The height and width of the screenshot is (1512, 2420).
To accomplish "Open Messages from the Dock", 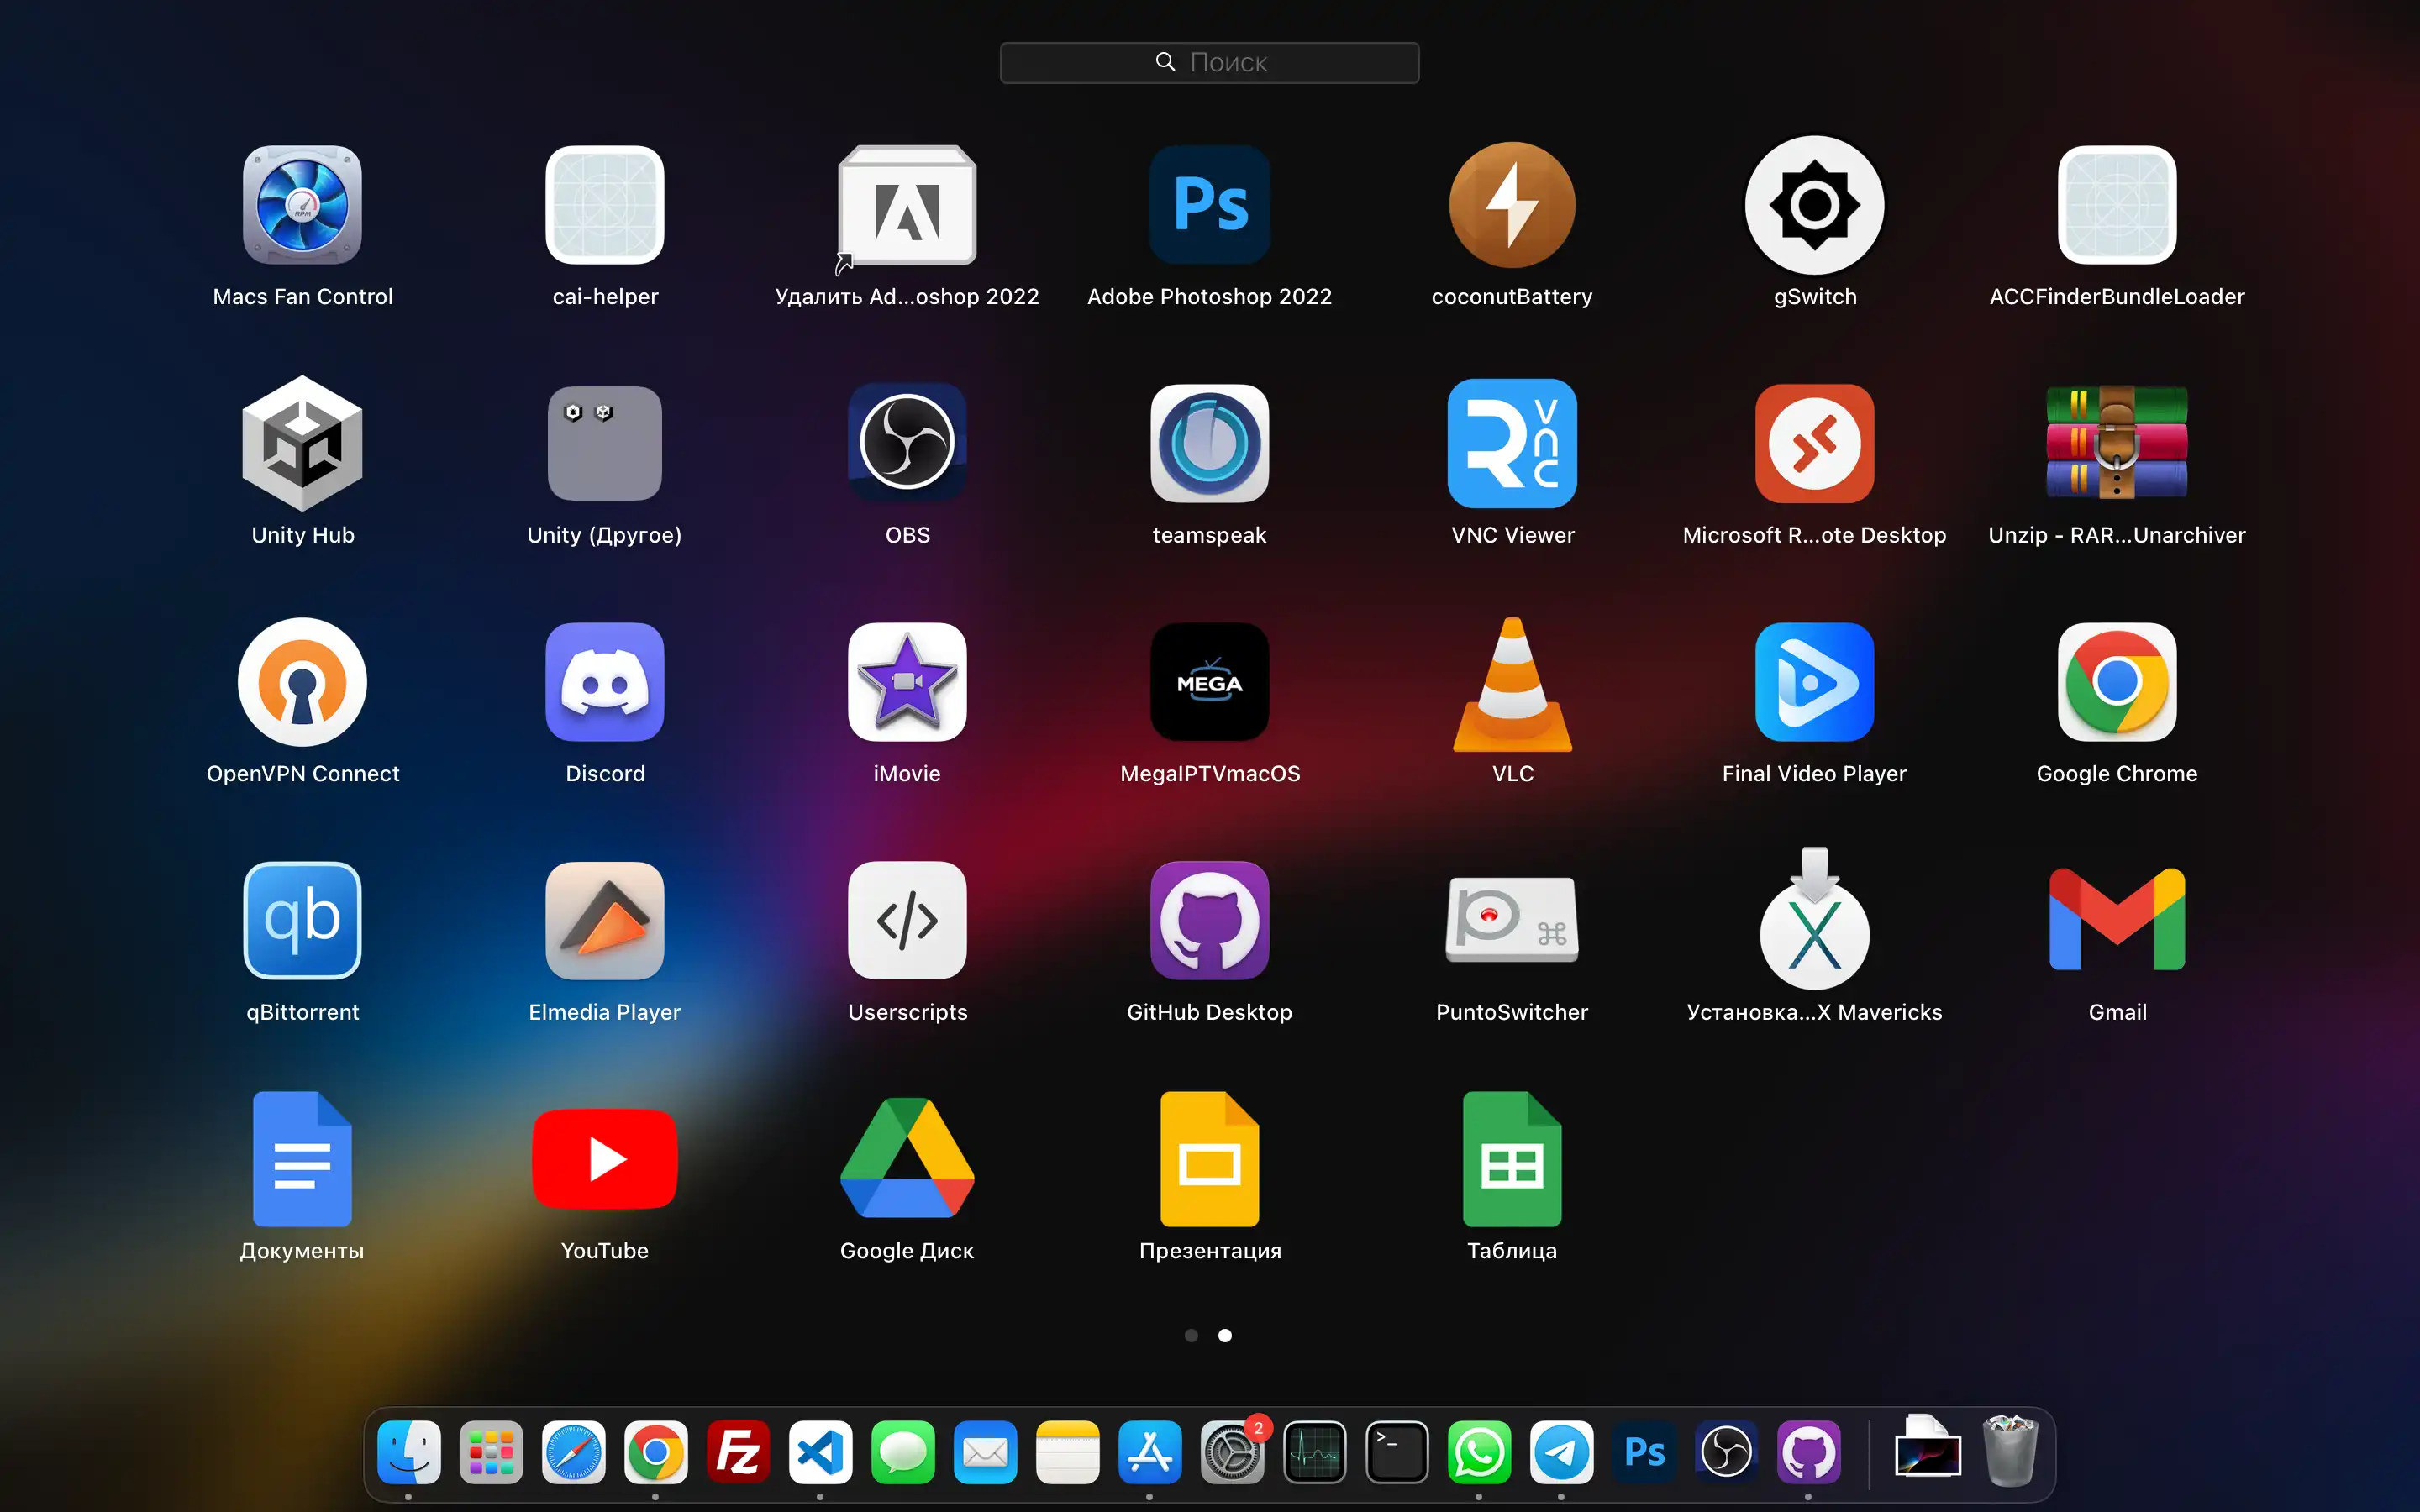I will (x=903, y=1452).
